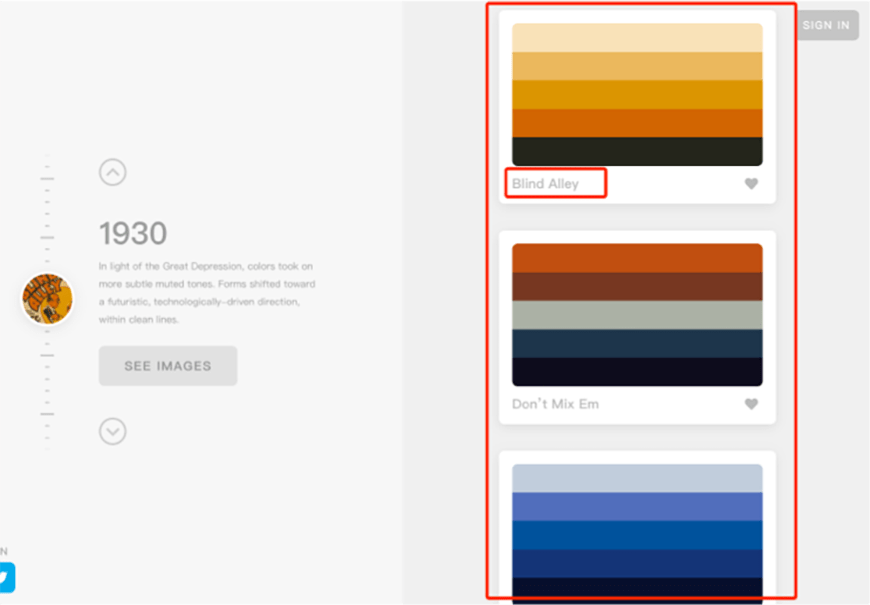Pick the golden amber stripe in Blind Alley
Screen dimensions: 870x605
[637, 95]
